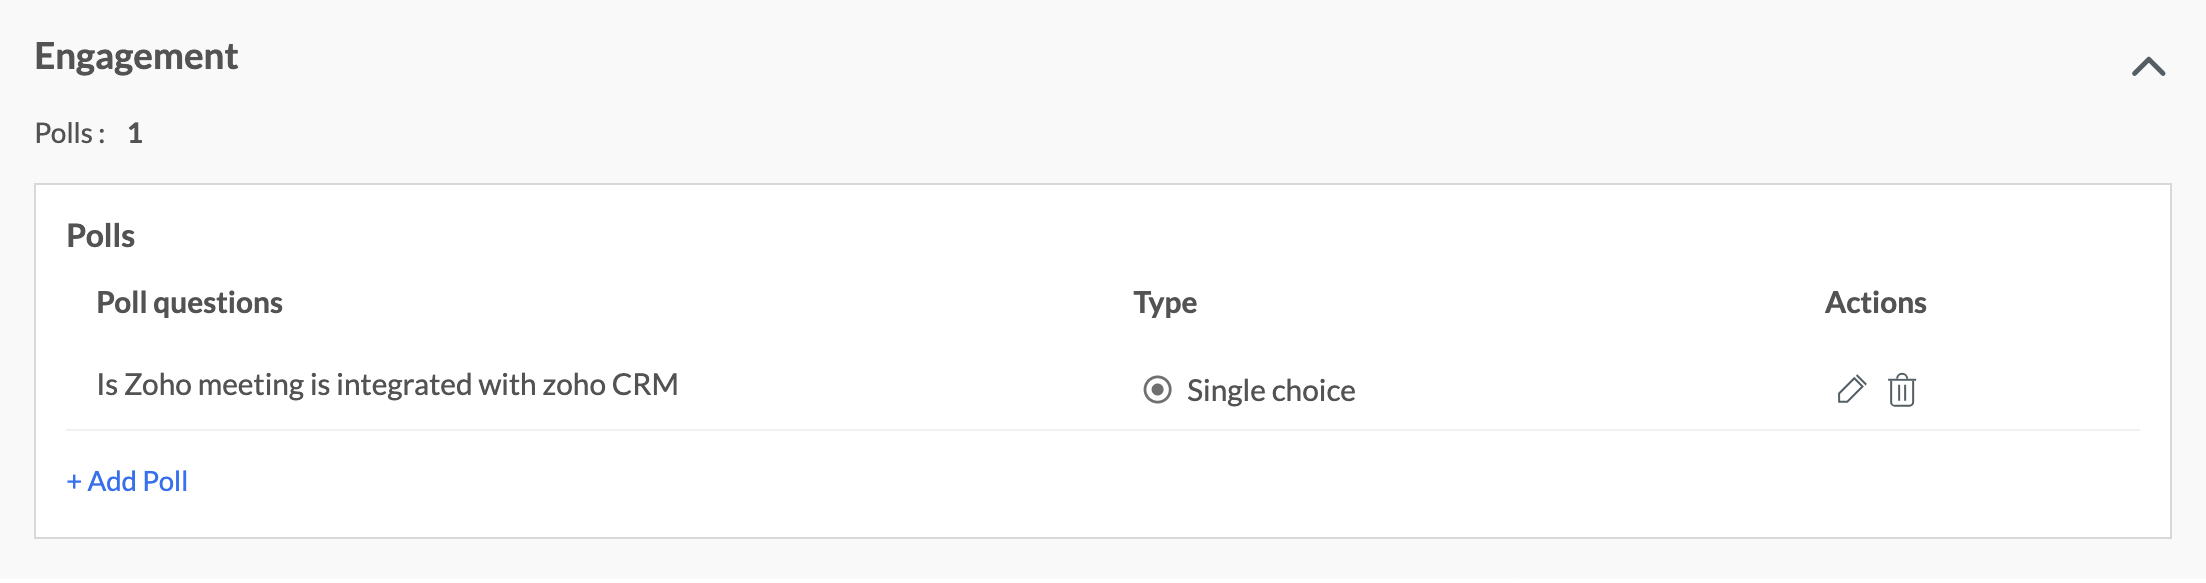This screenshot has width=2206, height=583.
Task: Click the Single choice radio icon
Action: tap(1157, 390)
